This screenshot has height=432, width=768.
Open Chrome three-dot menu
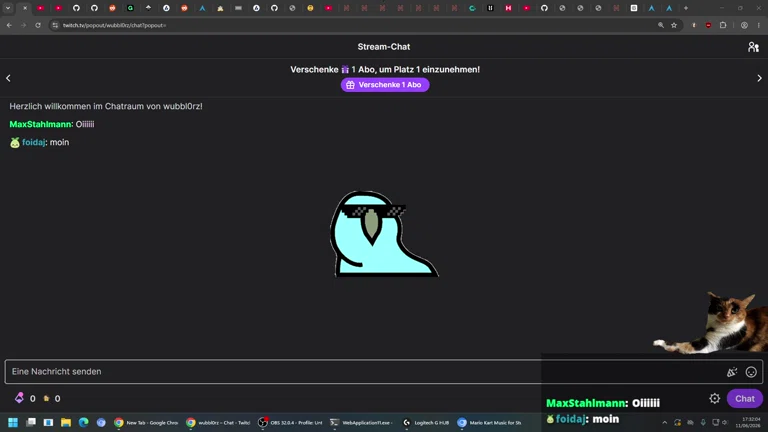759,25
